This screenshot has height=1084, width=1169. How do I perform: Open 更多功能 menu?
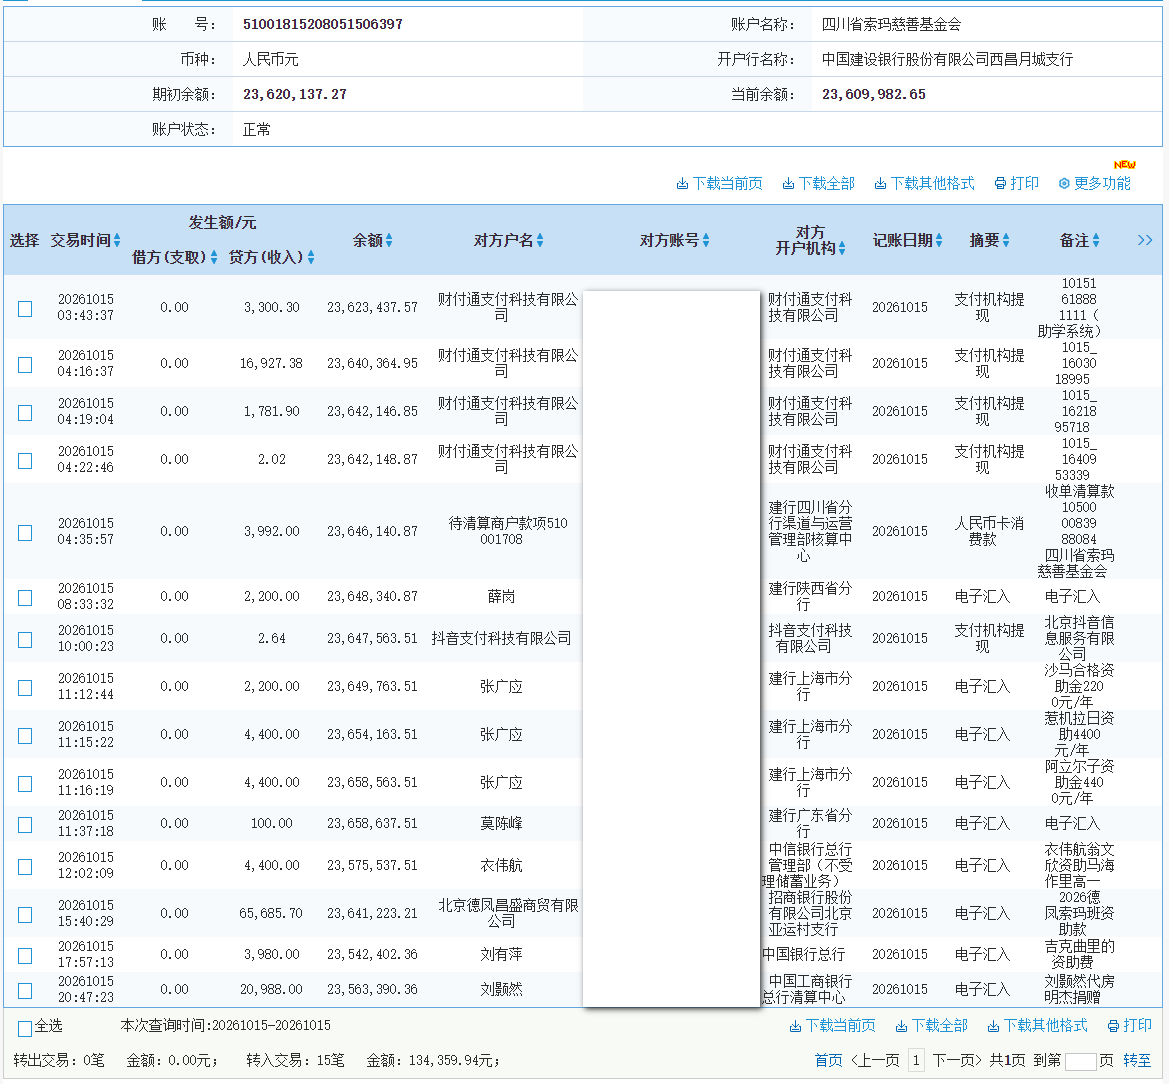coord(1094,183)
